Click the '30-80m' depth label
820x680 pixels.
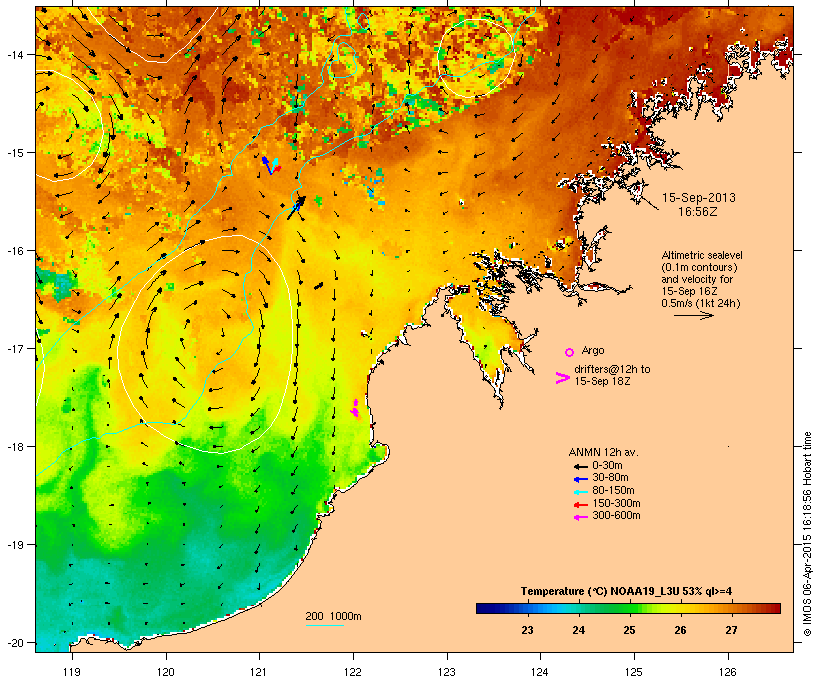[610, 478]
